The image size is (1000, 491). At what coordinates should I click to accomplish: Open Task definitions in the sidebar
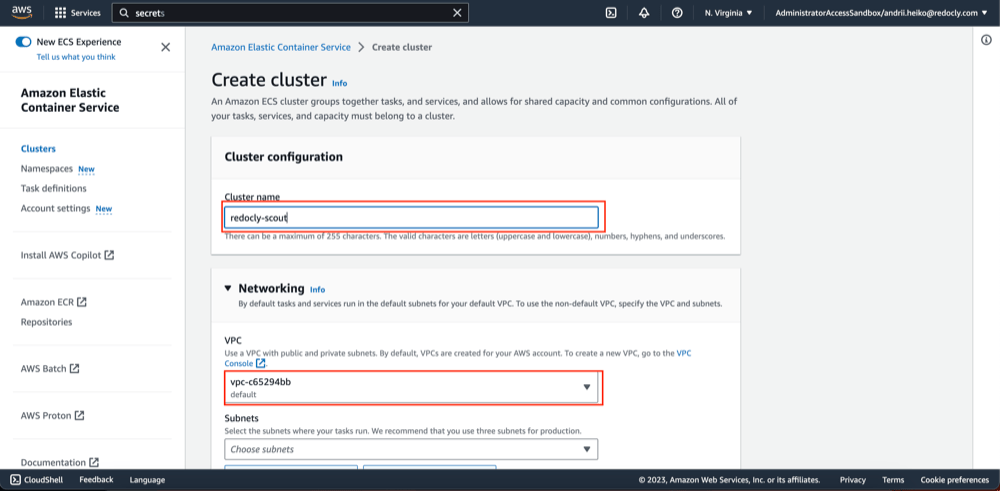[54, 189]
